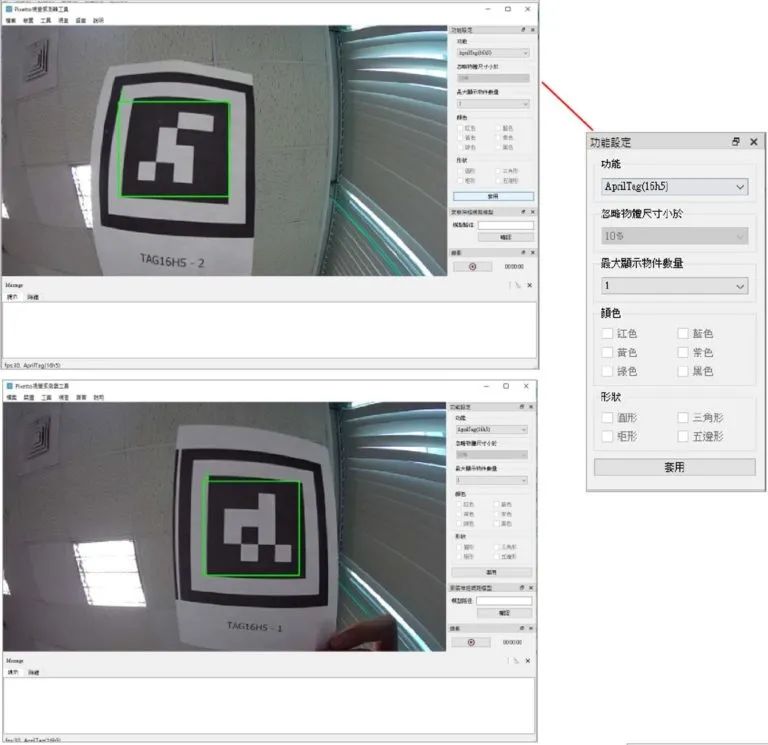Click the Pixetto app icon in top window's title bar
The height and width of the screenshot is (745, 768).
(8, 9)
